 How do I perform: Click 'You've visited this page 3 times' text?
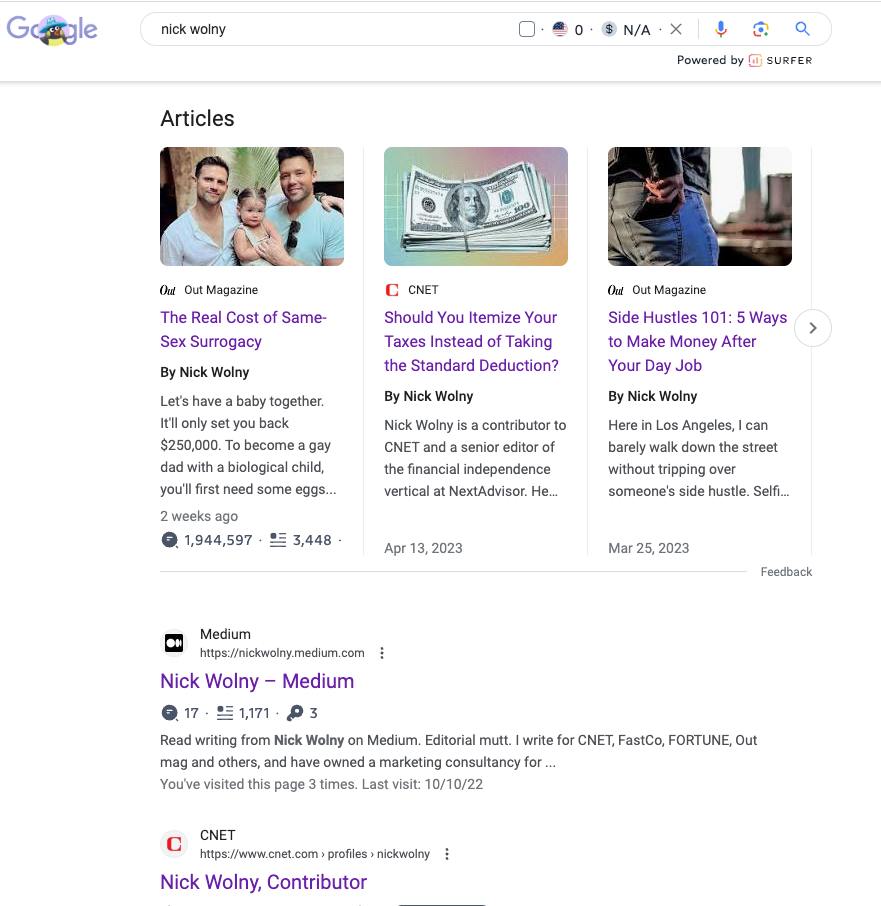[258, 784]
